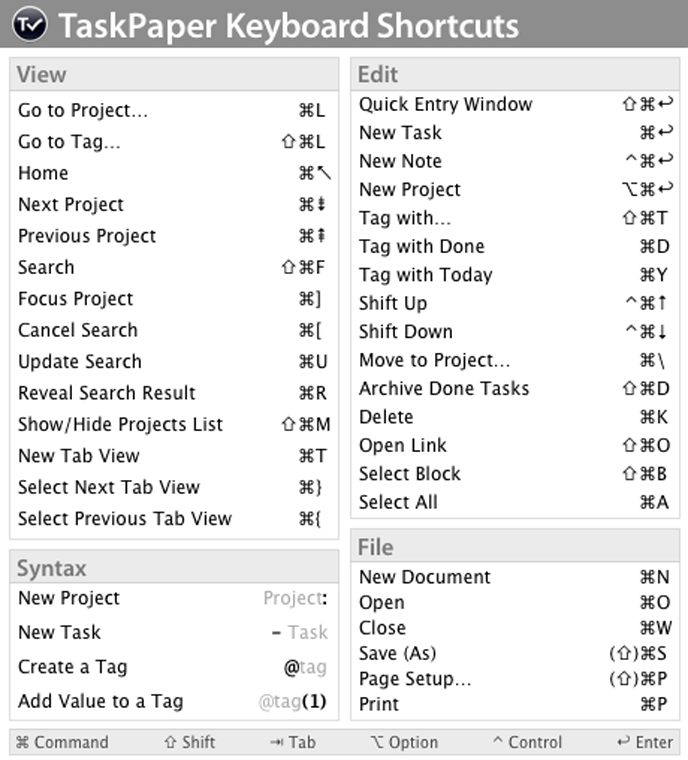Click the Show/Hide Projects List row

(120, 424)
